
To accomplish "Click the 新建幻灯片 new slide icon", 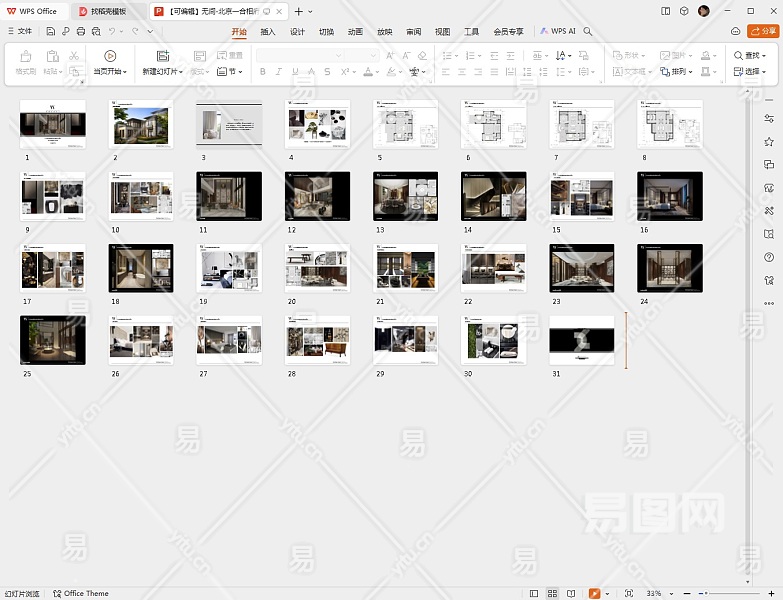I will (163, 56).
